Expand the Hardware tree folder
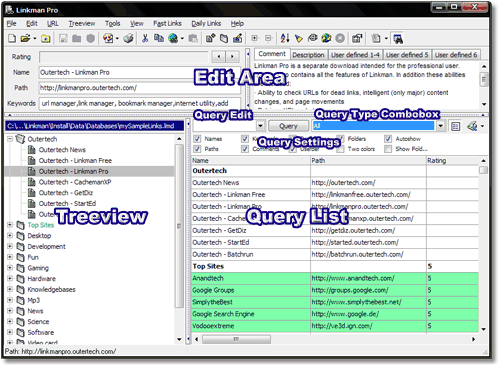Viewport: 500px width, 367px height. click(10, 279)
